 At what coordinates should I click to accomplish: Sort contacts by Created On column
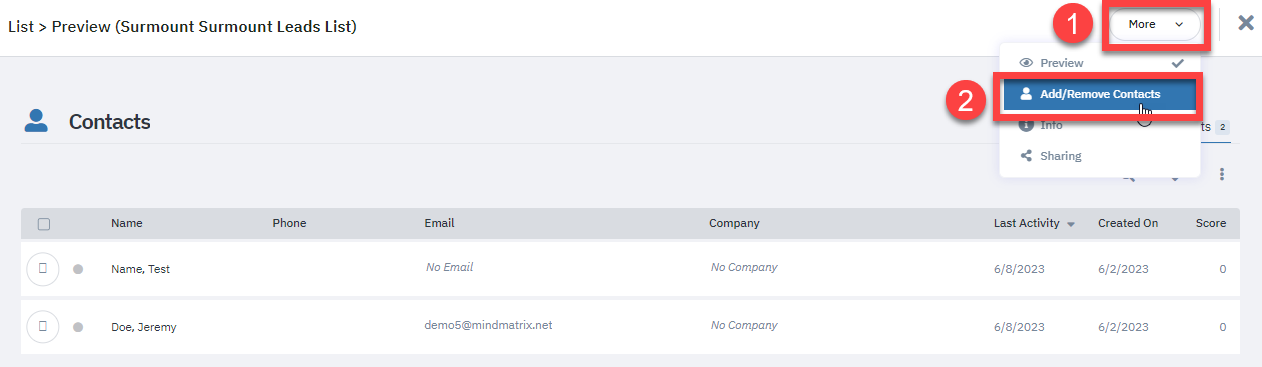pyautogui.click(x=1128, y=223)
